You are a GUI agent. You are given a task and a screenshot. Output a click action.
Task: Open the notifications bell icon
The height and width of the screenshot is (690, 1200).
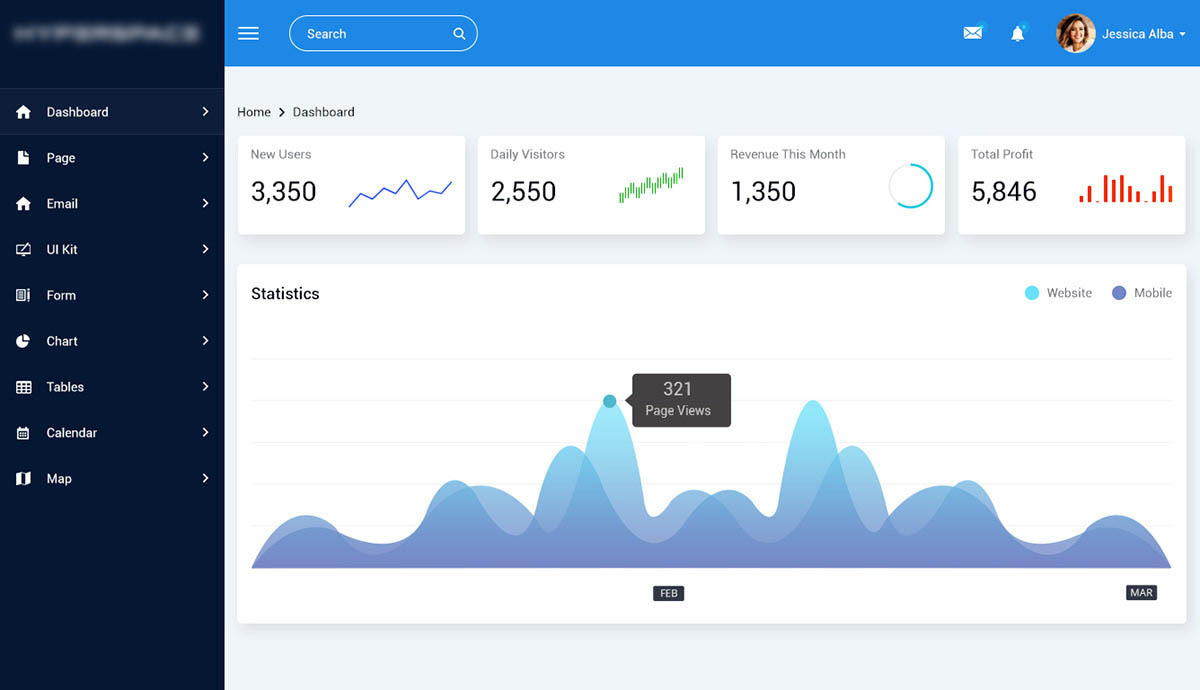(x=1018, y=33)
